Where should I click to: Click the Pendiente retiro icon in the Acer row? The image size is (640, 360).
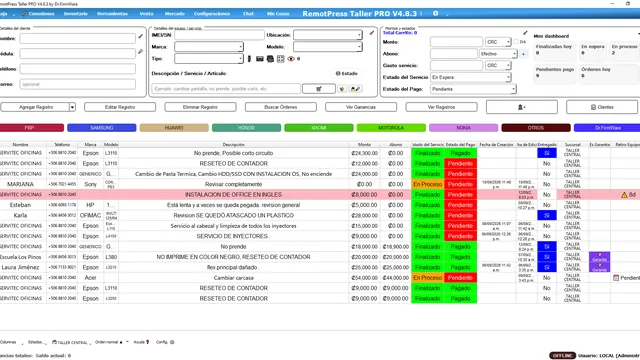point(616,278)
